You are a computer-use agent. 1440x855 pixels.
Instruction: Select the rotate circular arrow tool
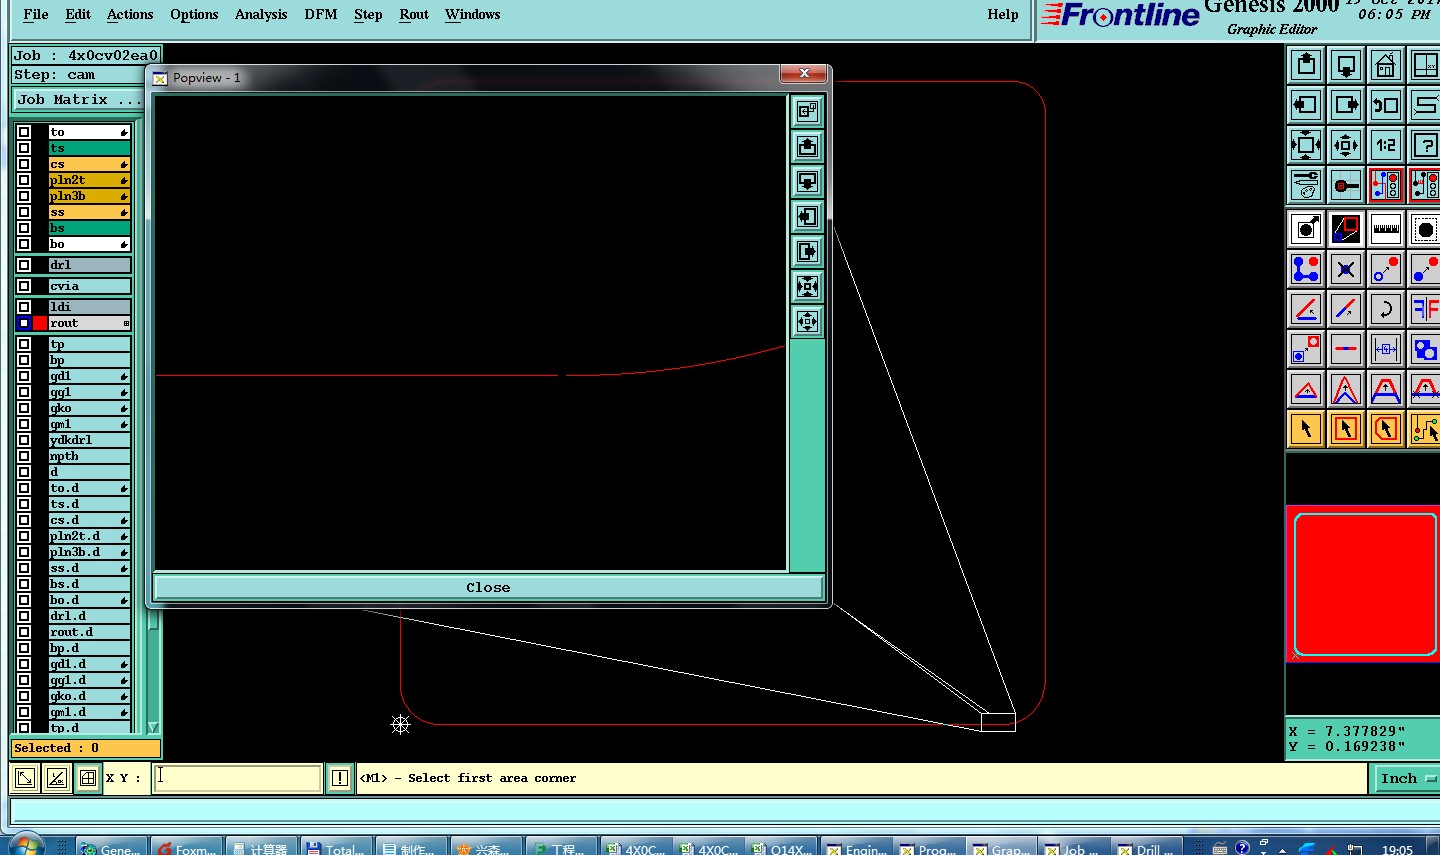[x=1386, y=309]
